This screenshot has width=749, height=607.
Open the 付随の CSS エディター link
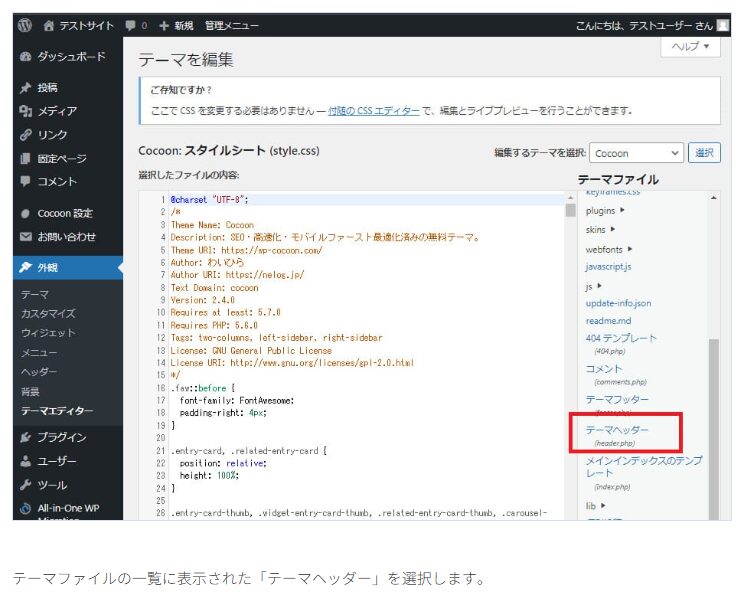373,111
